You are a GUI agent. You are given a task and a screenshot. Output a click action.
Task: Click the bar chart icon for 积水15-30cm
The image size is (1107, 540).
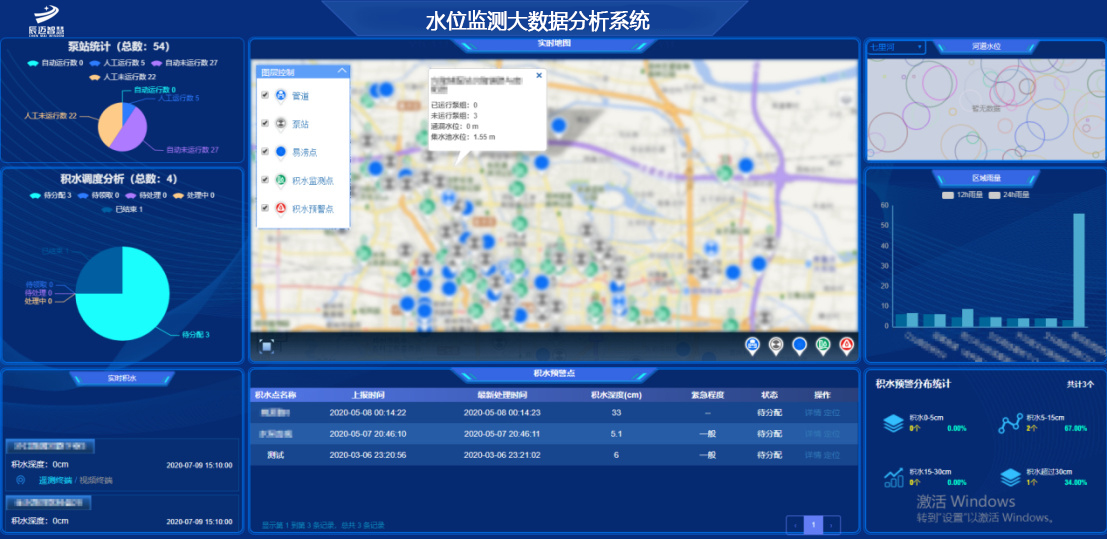click(893, 477)
